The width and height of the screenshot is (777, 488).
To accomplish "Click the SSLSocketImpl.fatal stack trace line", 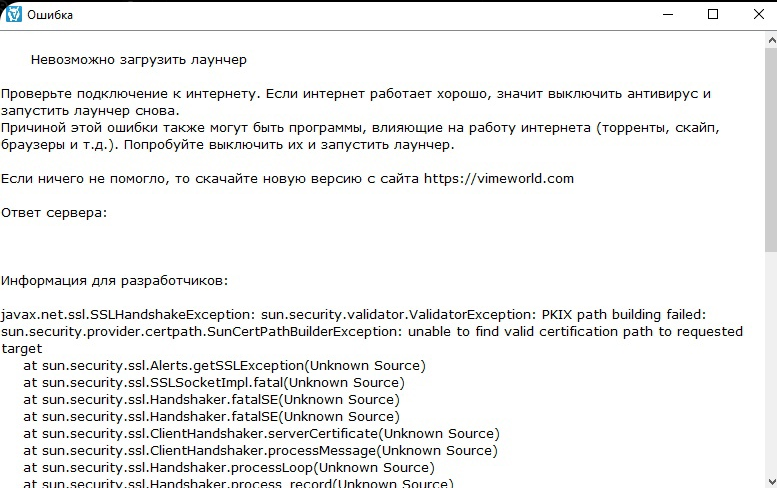I will point(214,382).
